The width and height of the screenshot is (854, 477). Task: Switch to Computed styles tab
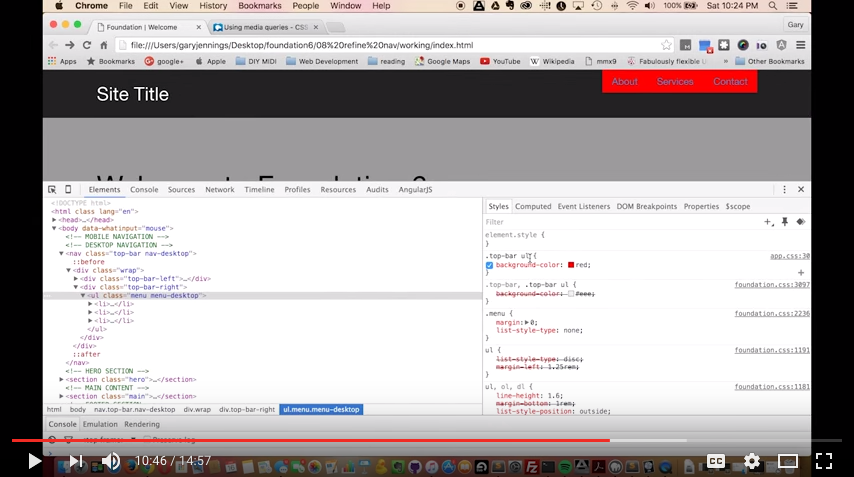coord(533,206)
